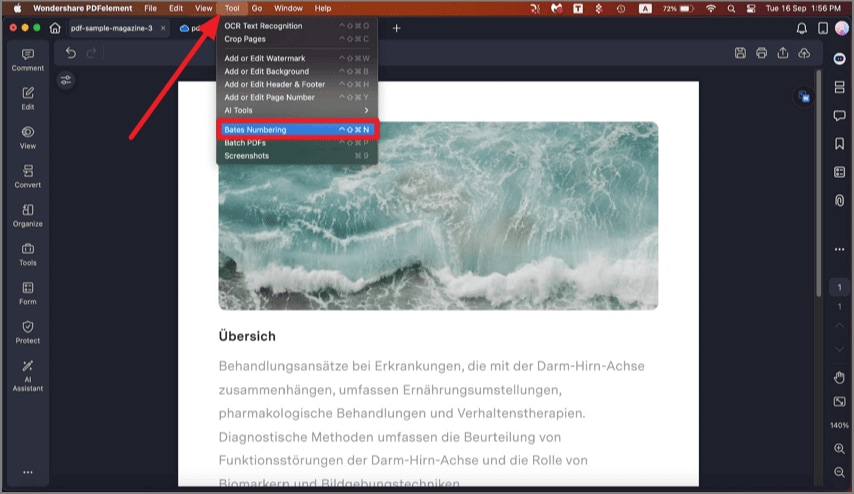Screen dimensions: 854x494
Task: Open the Go menu
Action: click(x=257, y=8)
